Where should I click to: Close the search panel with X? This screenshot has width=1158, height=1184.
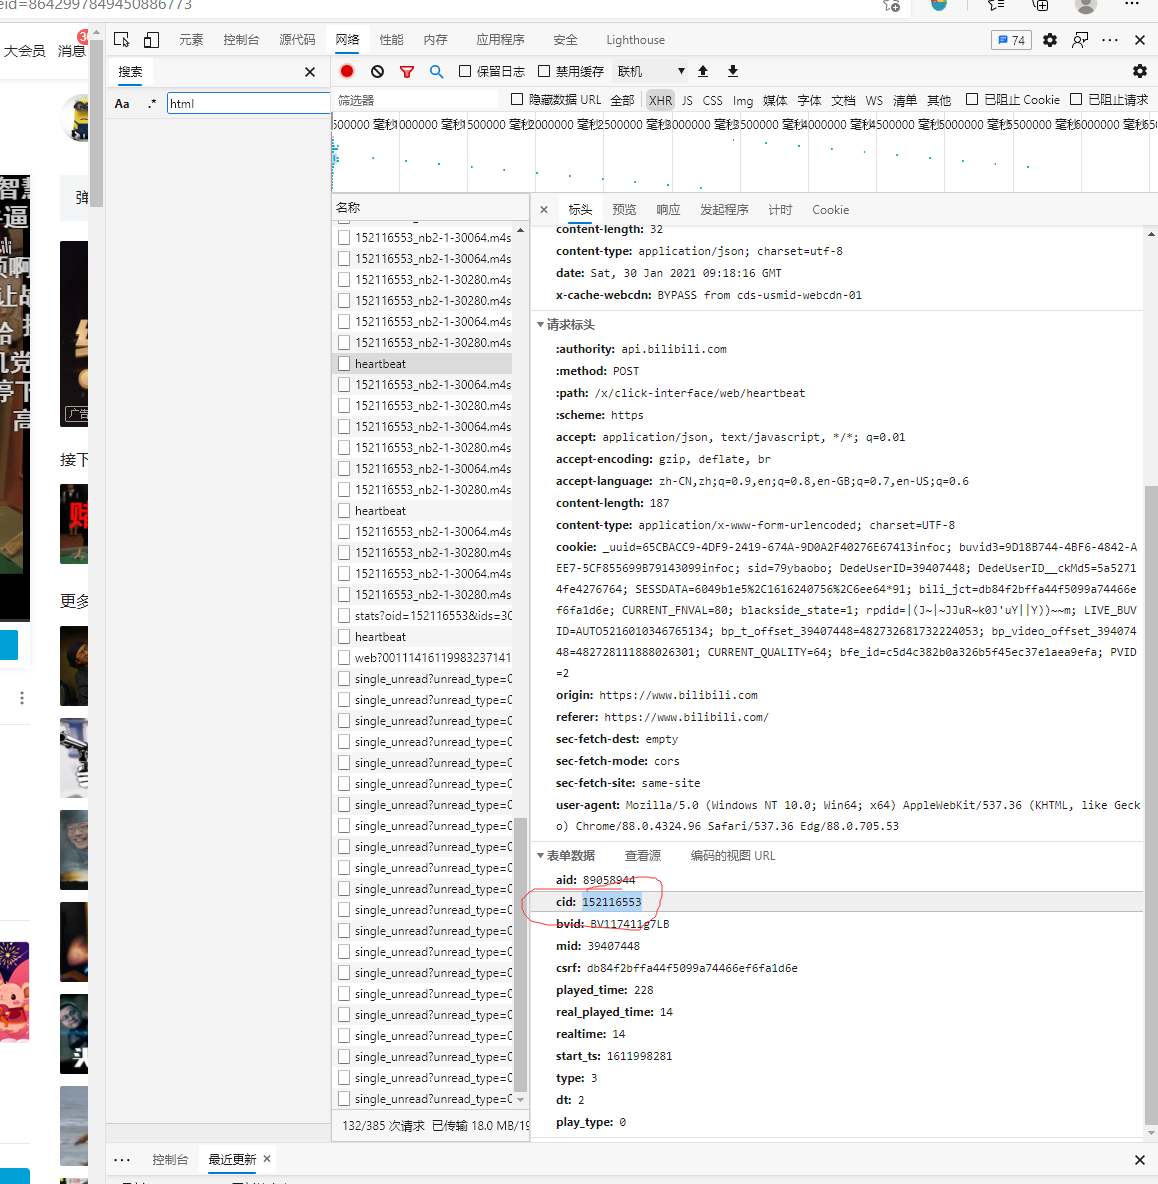[310, 72]
